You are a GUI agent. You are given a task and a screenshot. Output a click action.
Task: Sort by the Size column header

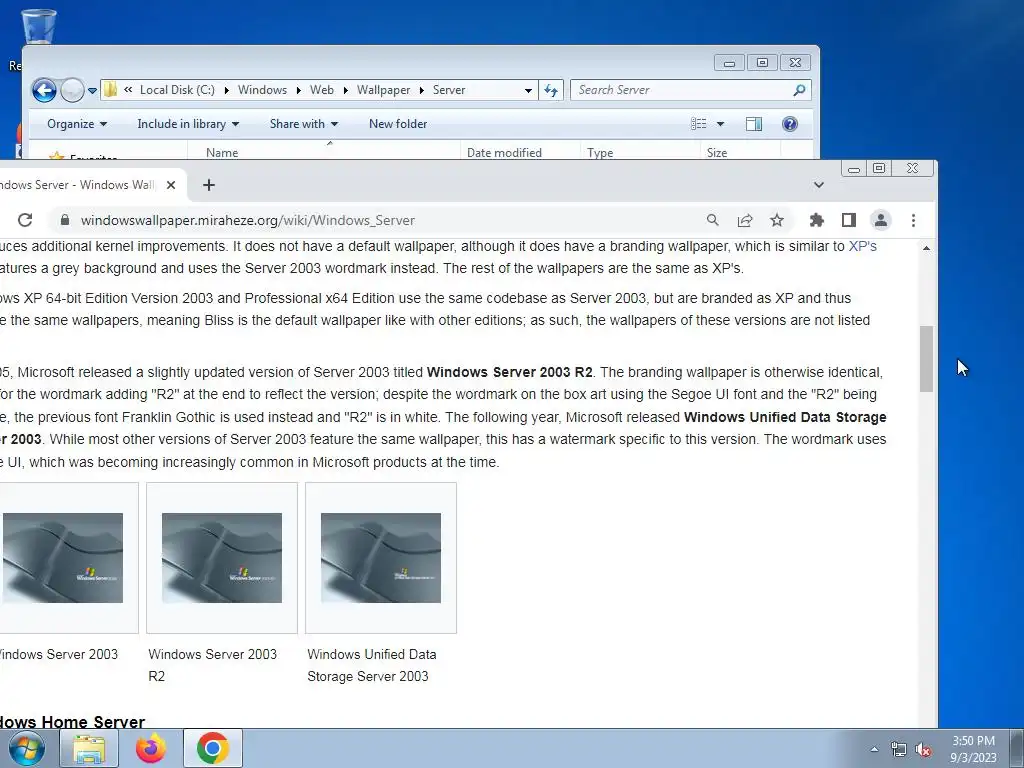(x=740, y=152)
